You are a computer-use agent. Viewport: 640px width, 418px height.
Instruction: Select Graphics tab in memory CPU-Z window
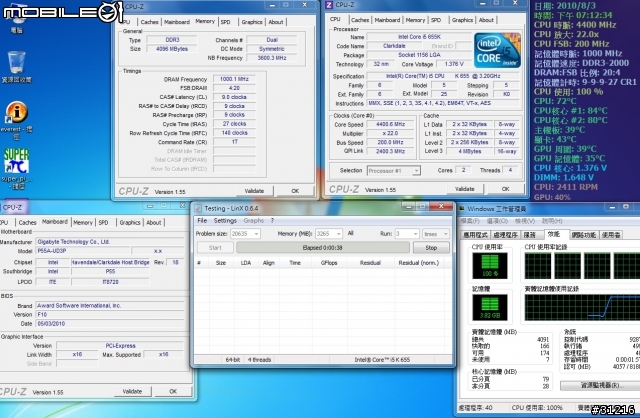[x=251, y=22]
